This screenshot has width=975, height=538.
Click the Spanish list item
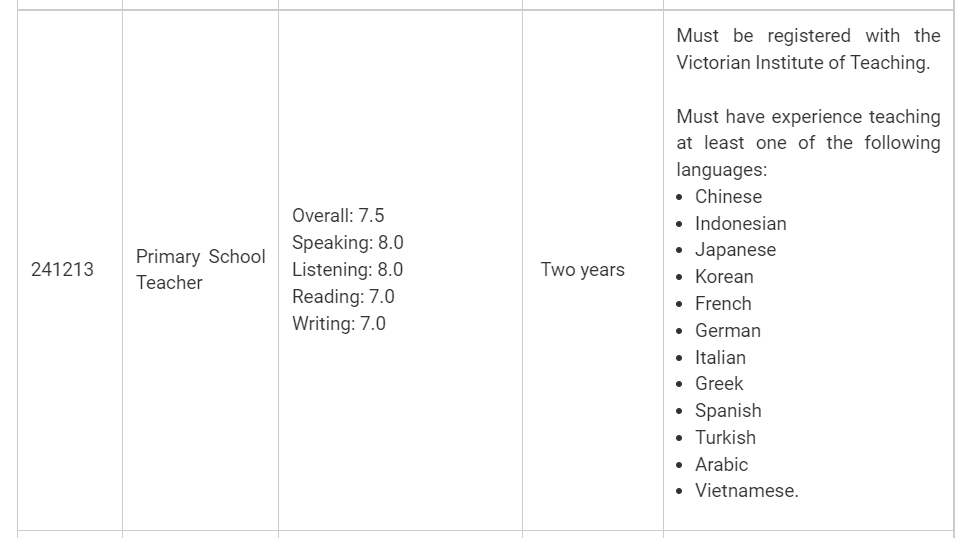pyautogui.click(x=728, y=411)
